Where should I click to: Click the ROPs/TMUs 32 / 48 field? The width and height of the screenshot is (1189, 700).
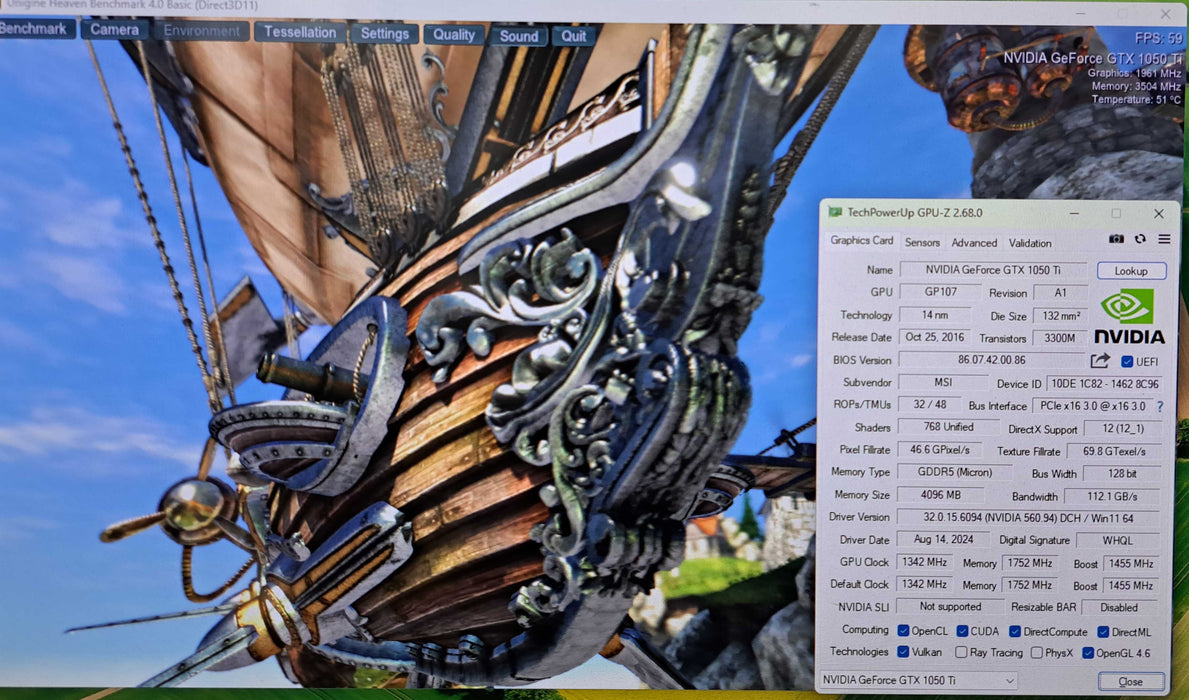929,404
